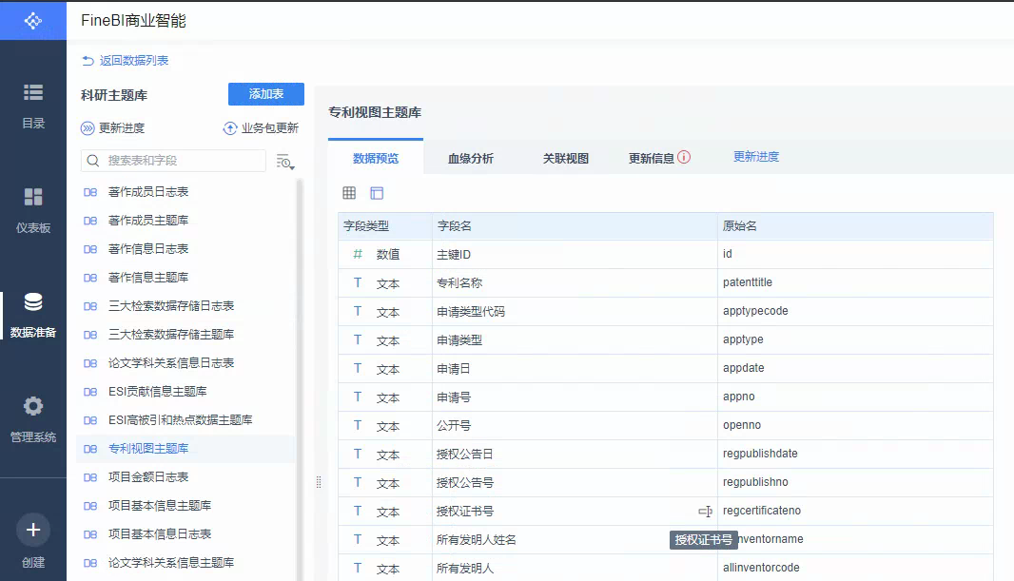Click the 添加表 button

click(266, 94)
